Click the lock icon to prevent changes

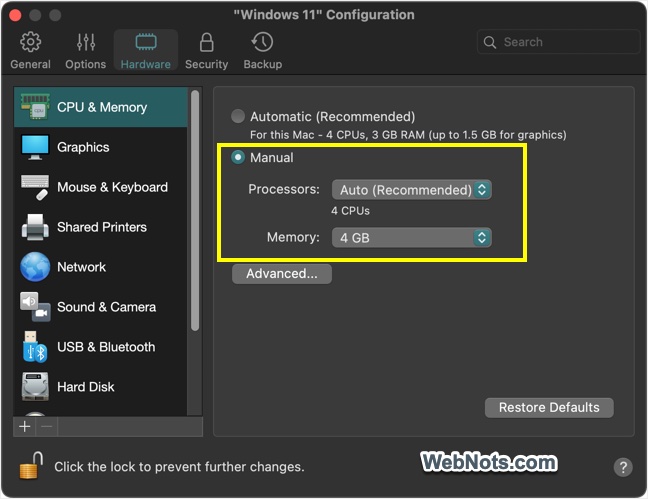pos(31,465)
